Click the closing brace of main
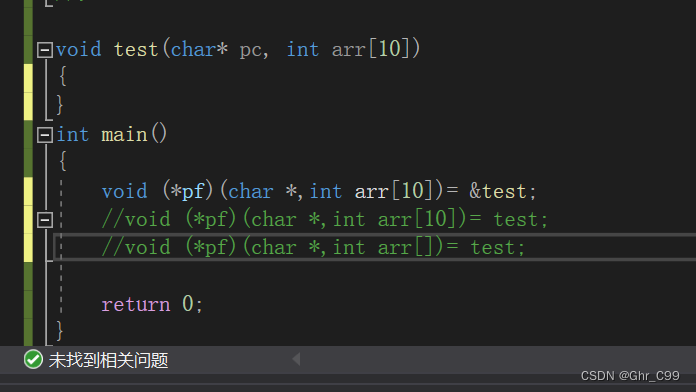 pos(60,331)
